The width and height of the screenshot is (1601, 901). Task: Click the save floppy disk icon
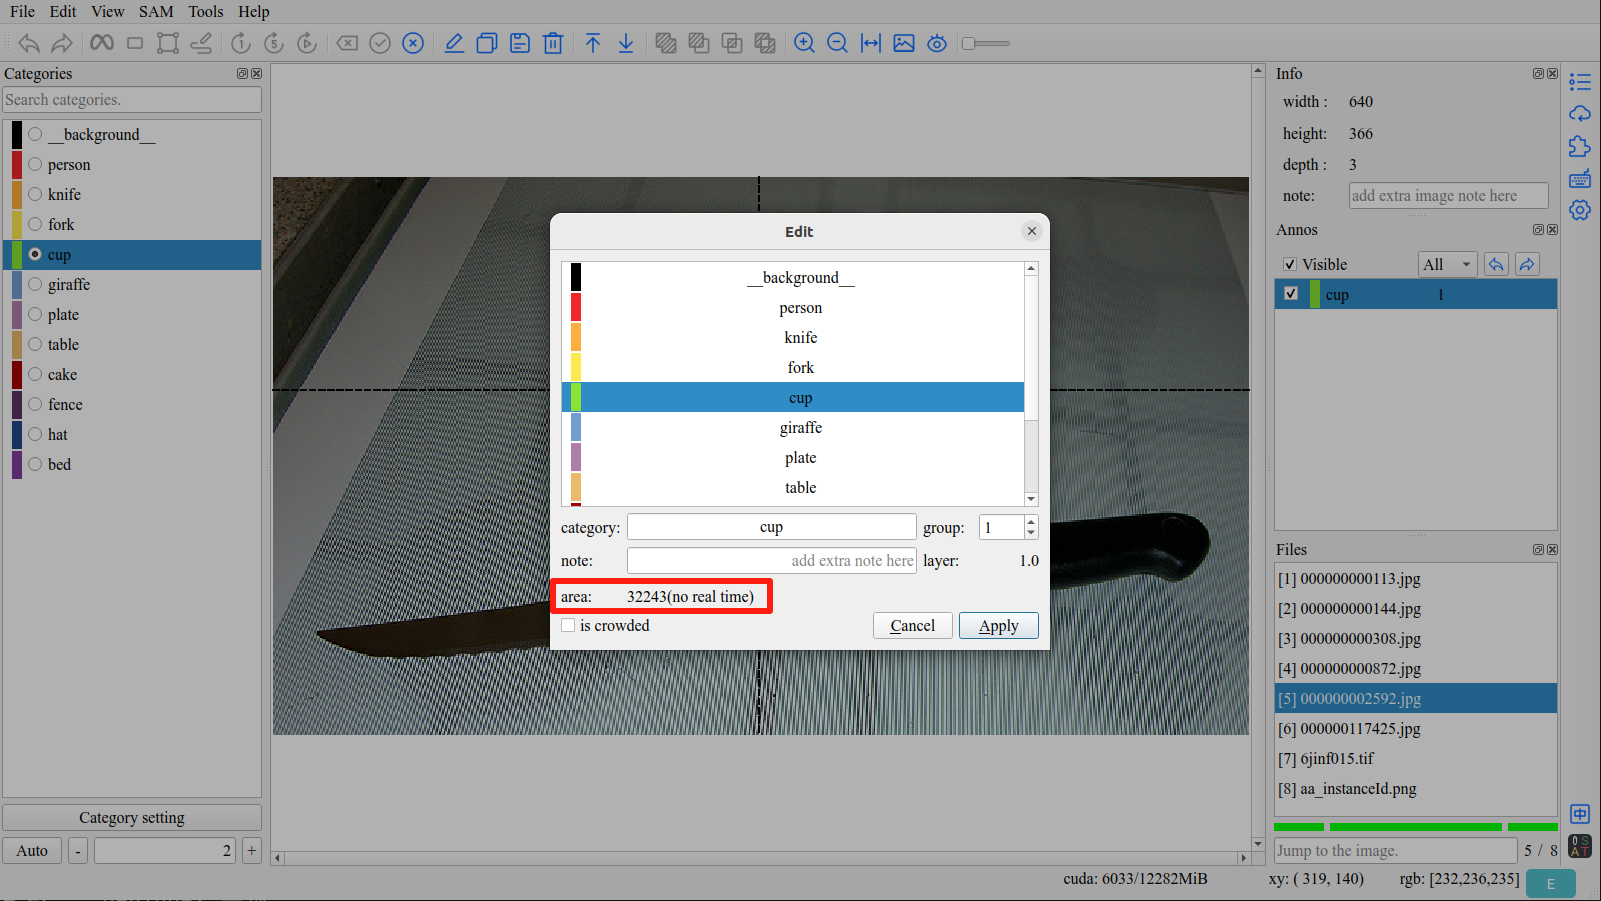point(520,43)
